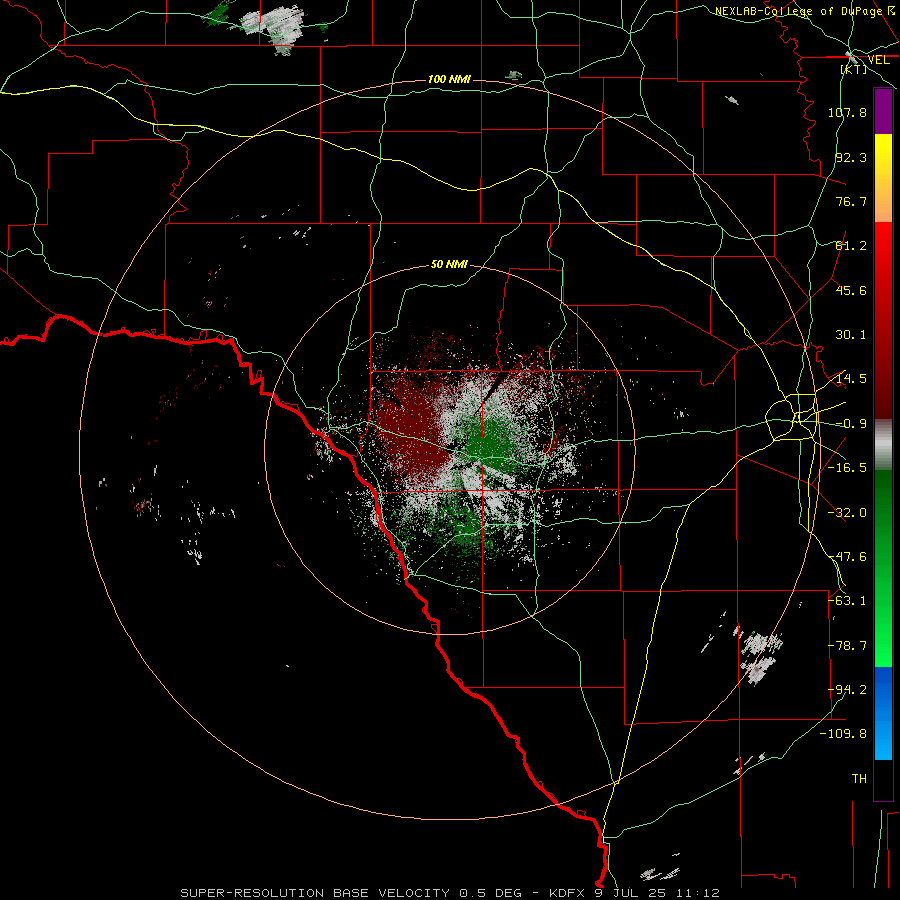Screen dimensions: 900x900
Task: Click the 30.1 scale value
Action: tap(851, 335)
